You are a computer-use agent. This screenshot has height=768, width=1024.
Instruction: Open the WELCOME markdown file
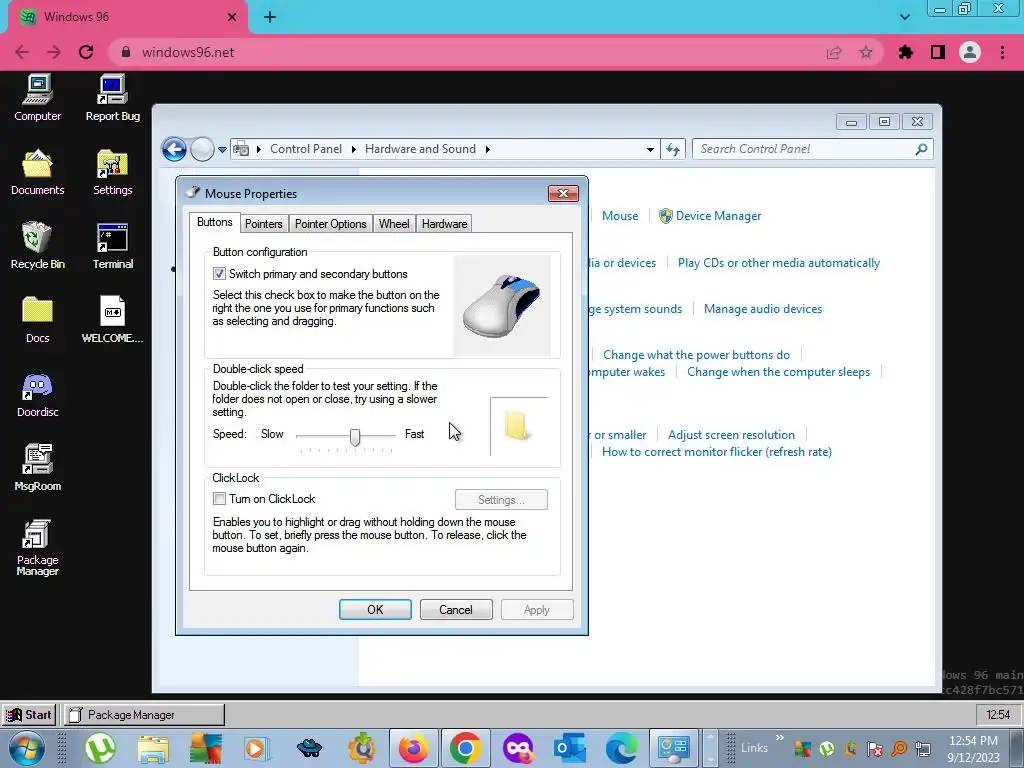click(x=112, y=319)
